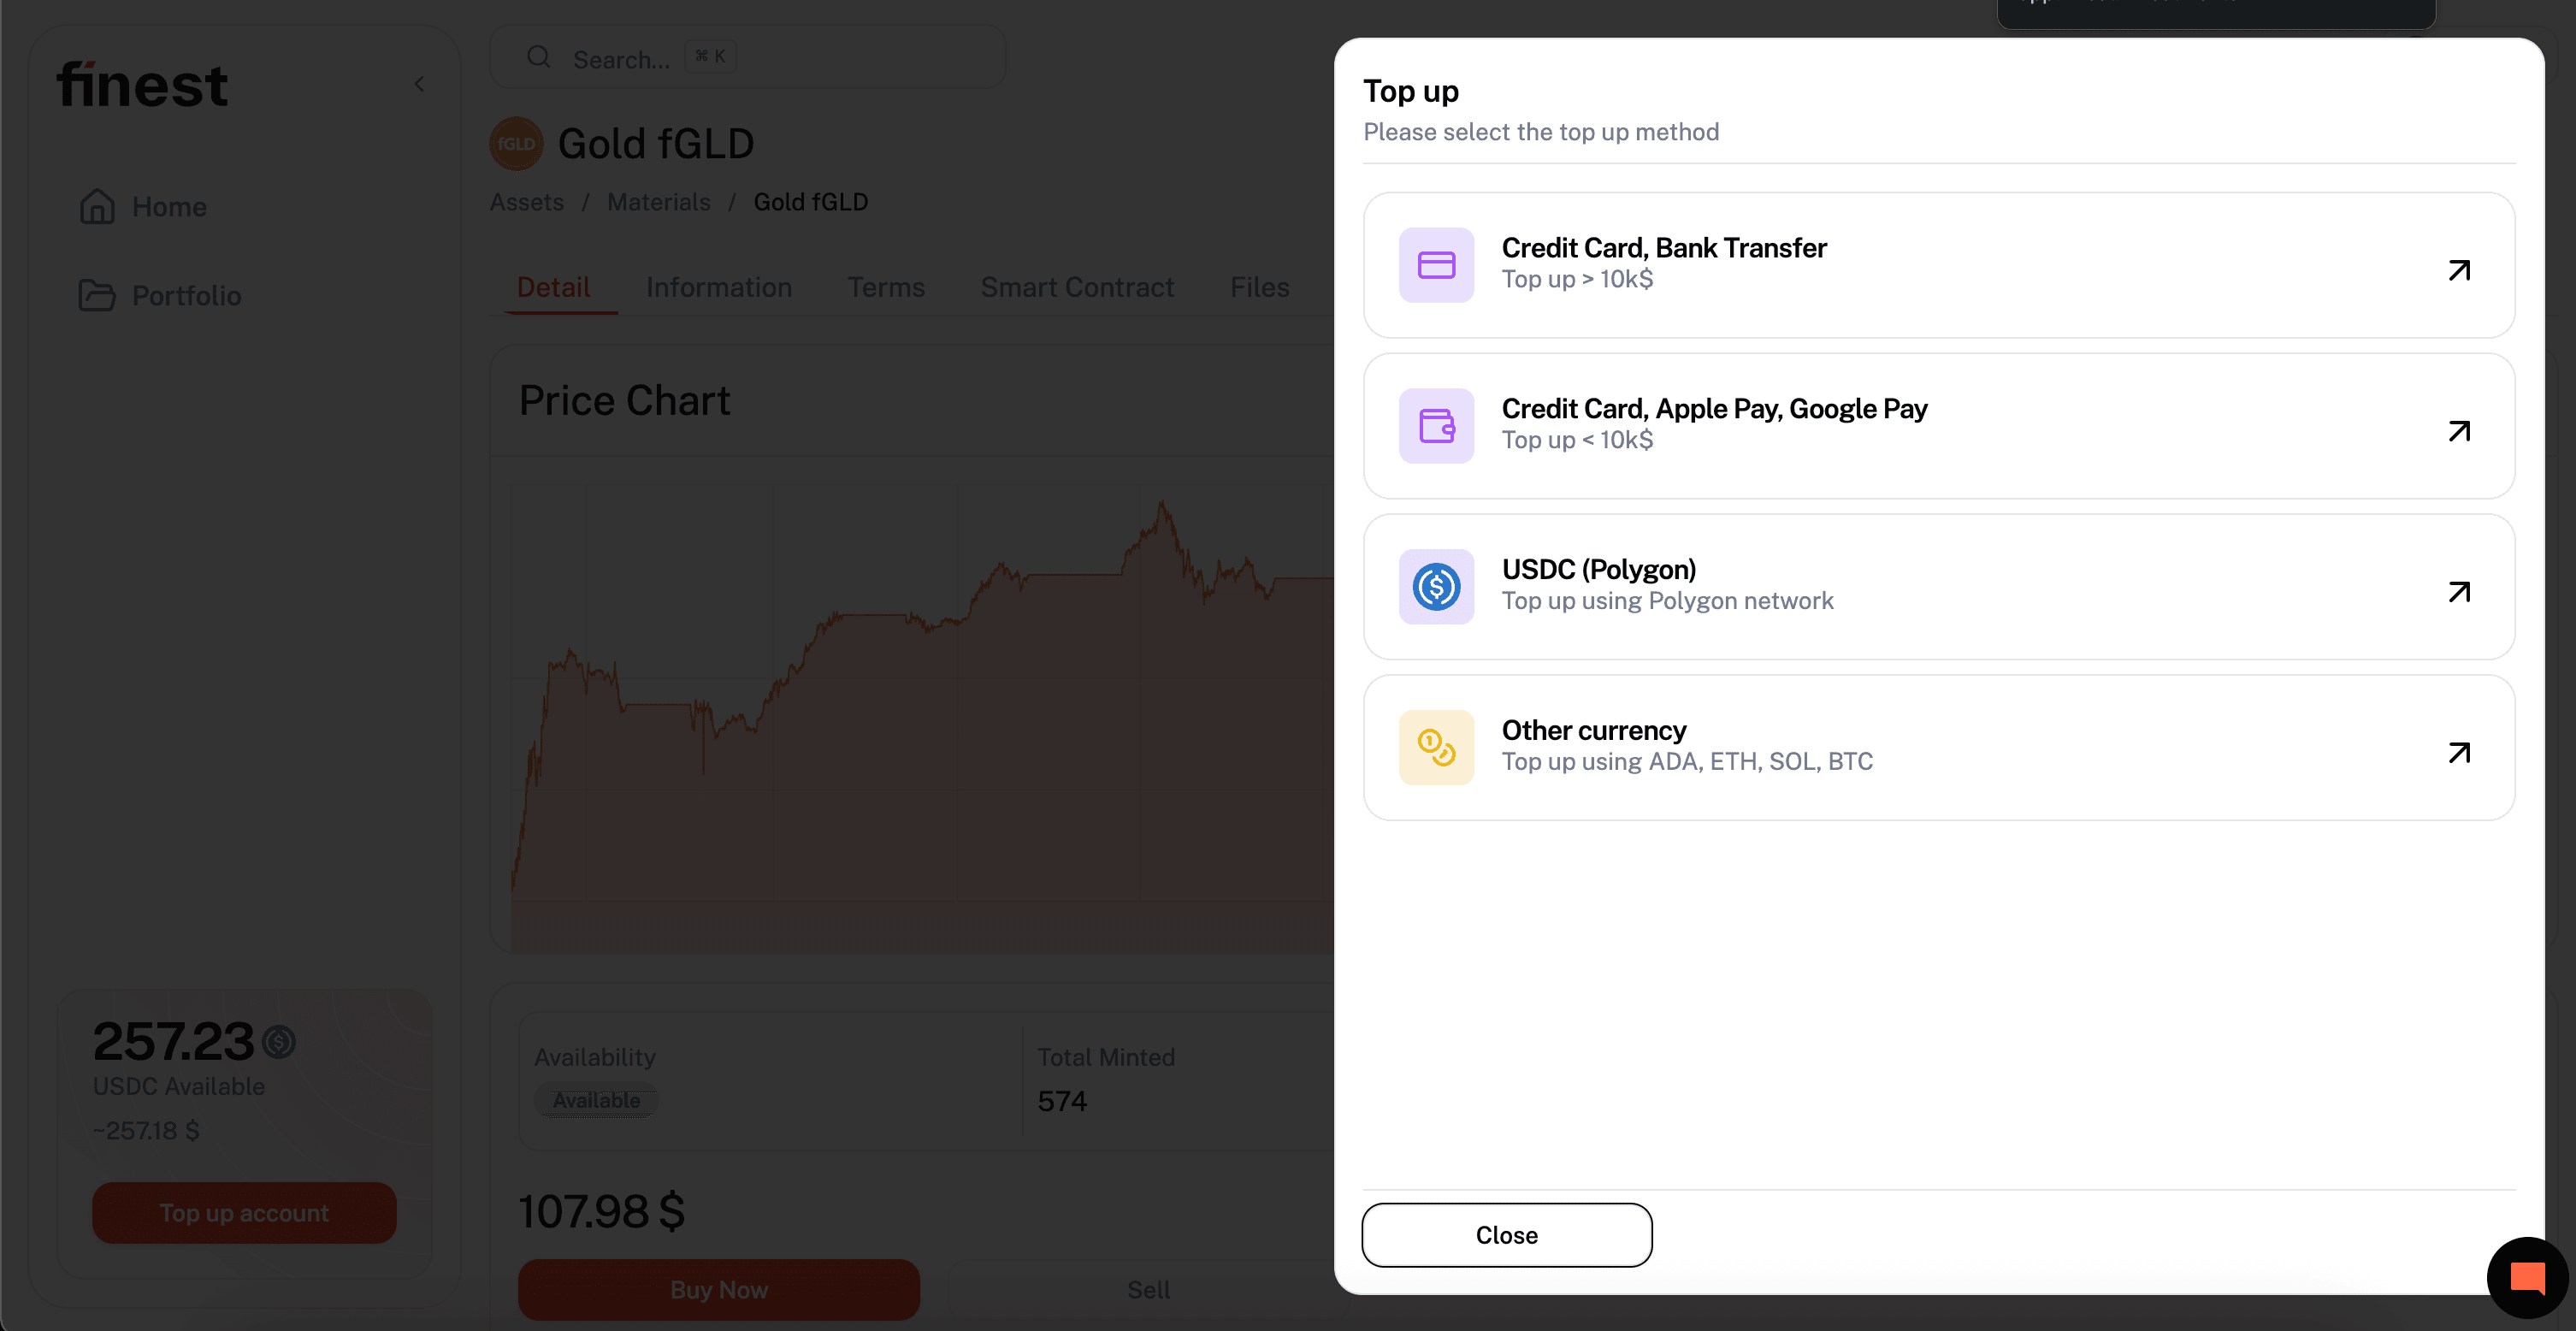Go to Portfolio in the sidebar
Viewport: 2576px width, 1331px height.
click(x=186, y=296)
